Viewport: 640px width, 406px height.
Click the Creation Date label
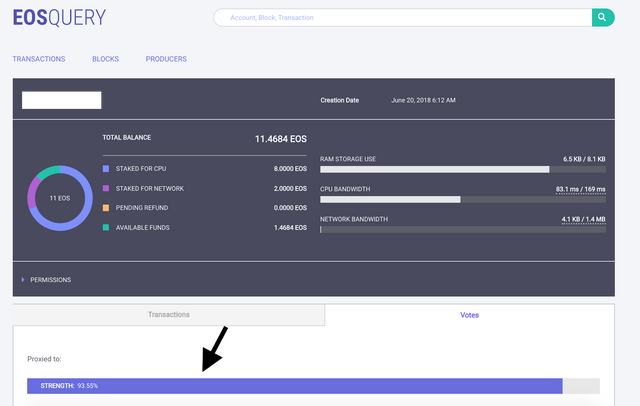point(340,100)
